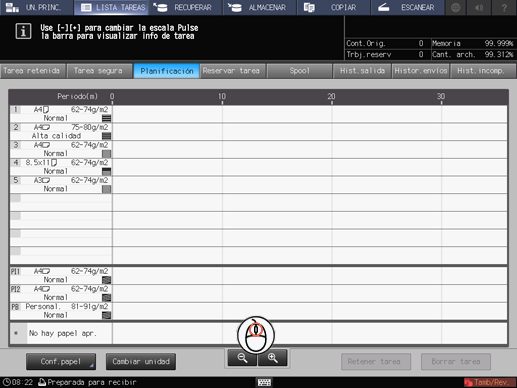Select the LISTA TAREAS tab
The image size is (517, 388).
[112, 7]
